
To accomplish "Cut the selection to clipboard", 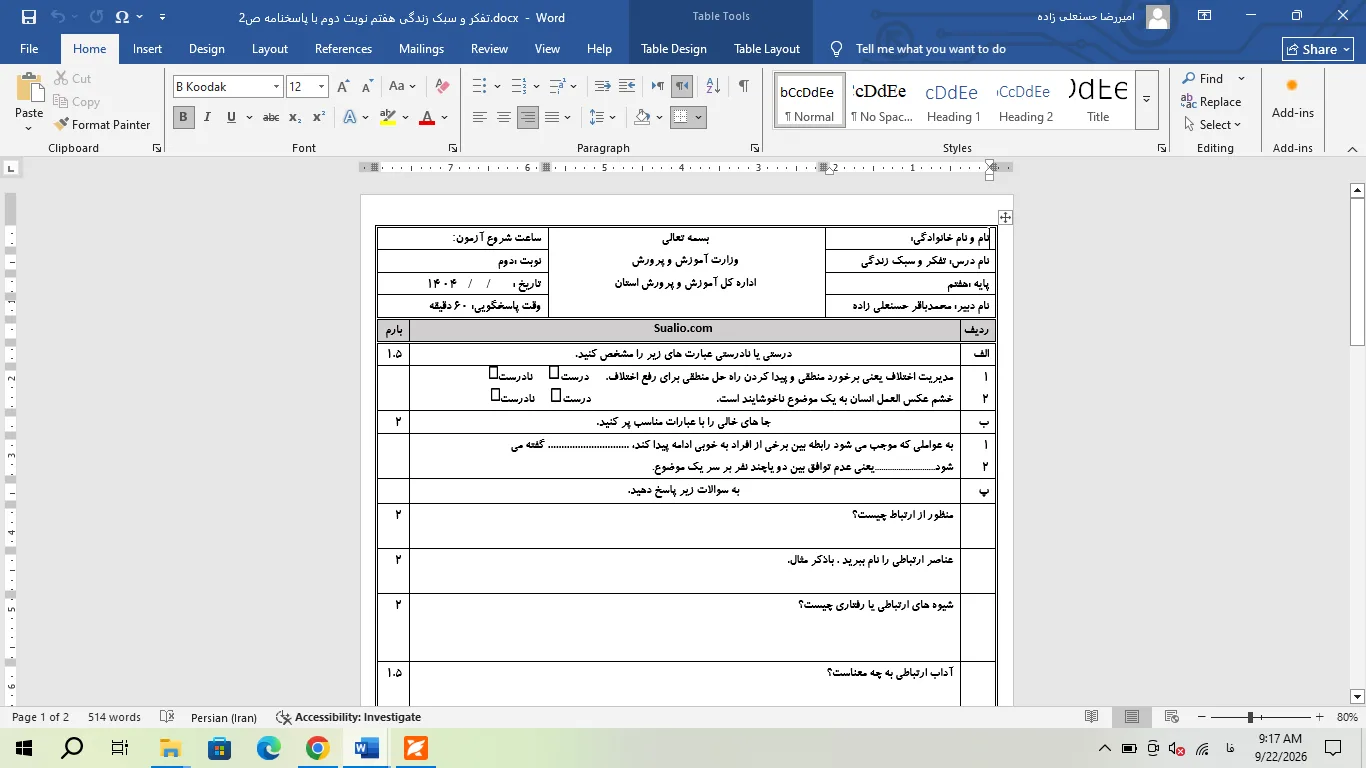I will coord(72,79).
